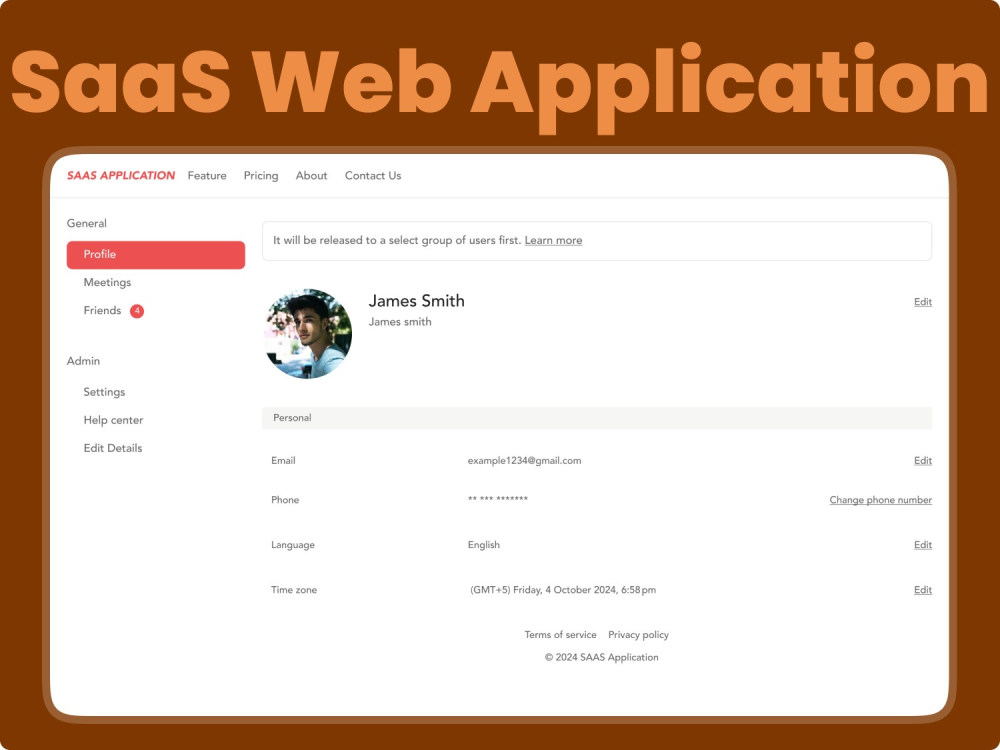The image size is (1000, 750).
Task: Open Edit Details in sidebar
Action: click(x=113, y=448)
